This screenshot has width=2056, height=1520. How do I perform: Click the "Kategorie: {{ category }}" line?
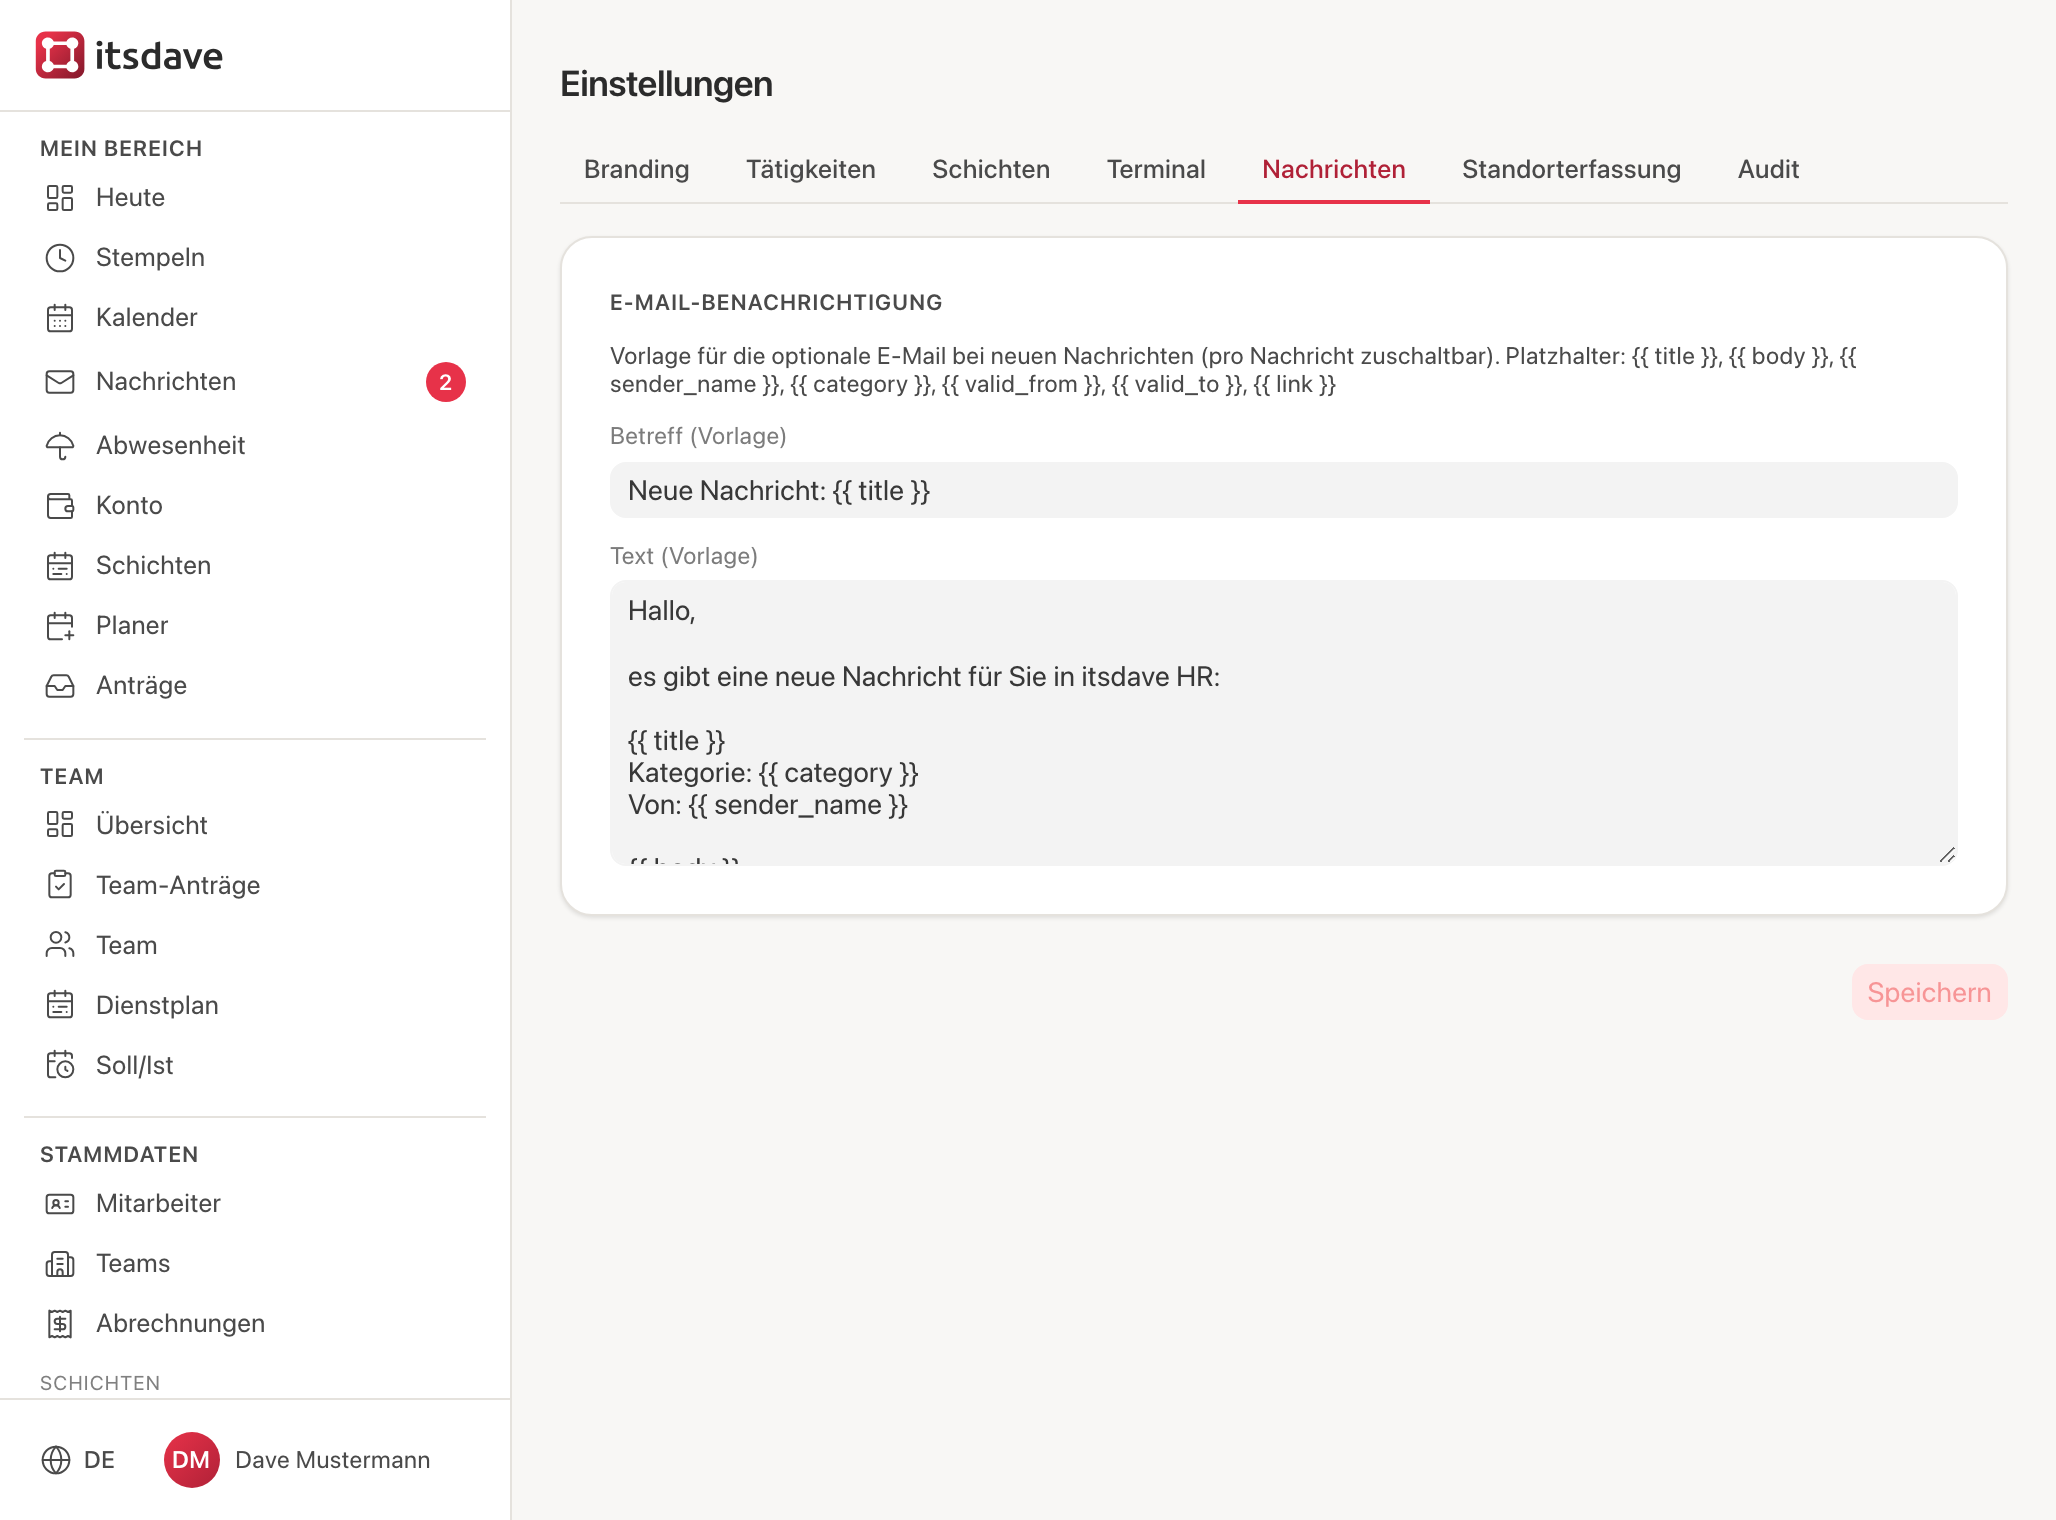pyautogui.click(x=773, y=773)
